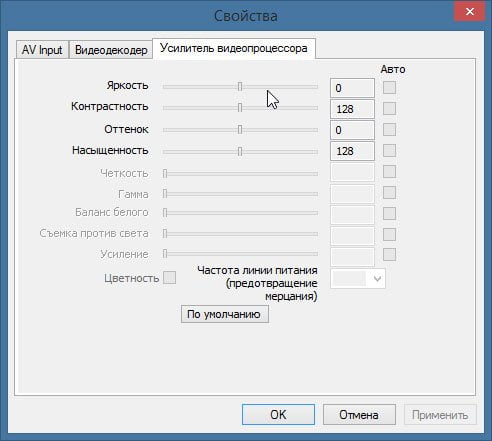The height and width of the screenshot is (441, 492).
Task: Confirm with the OK button
Action: point(278,415)
